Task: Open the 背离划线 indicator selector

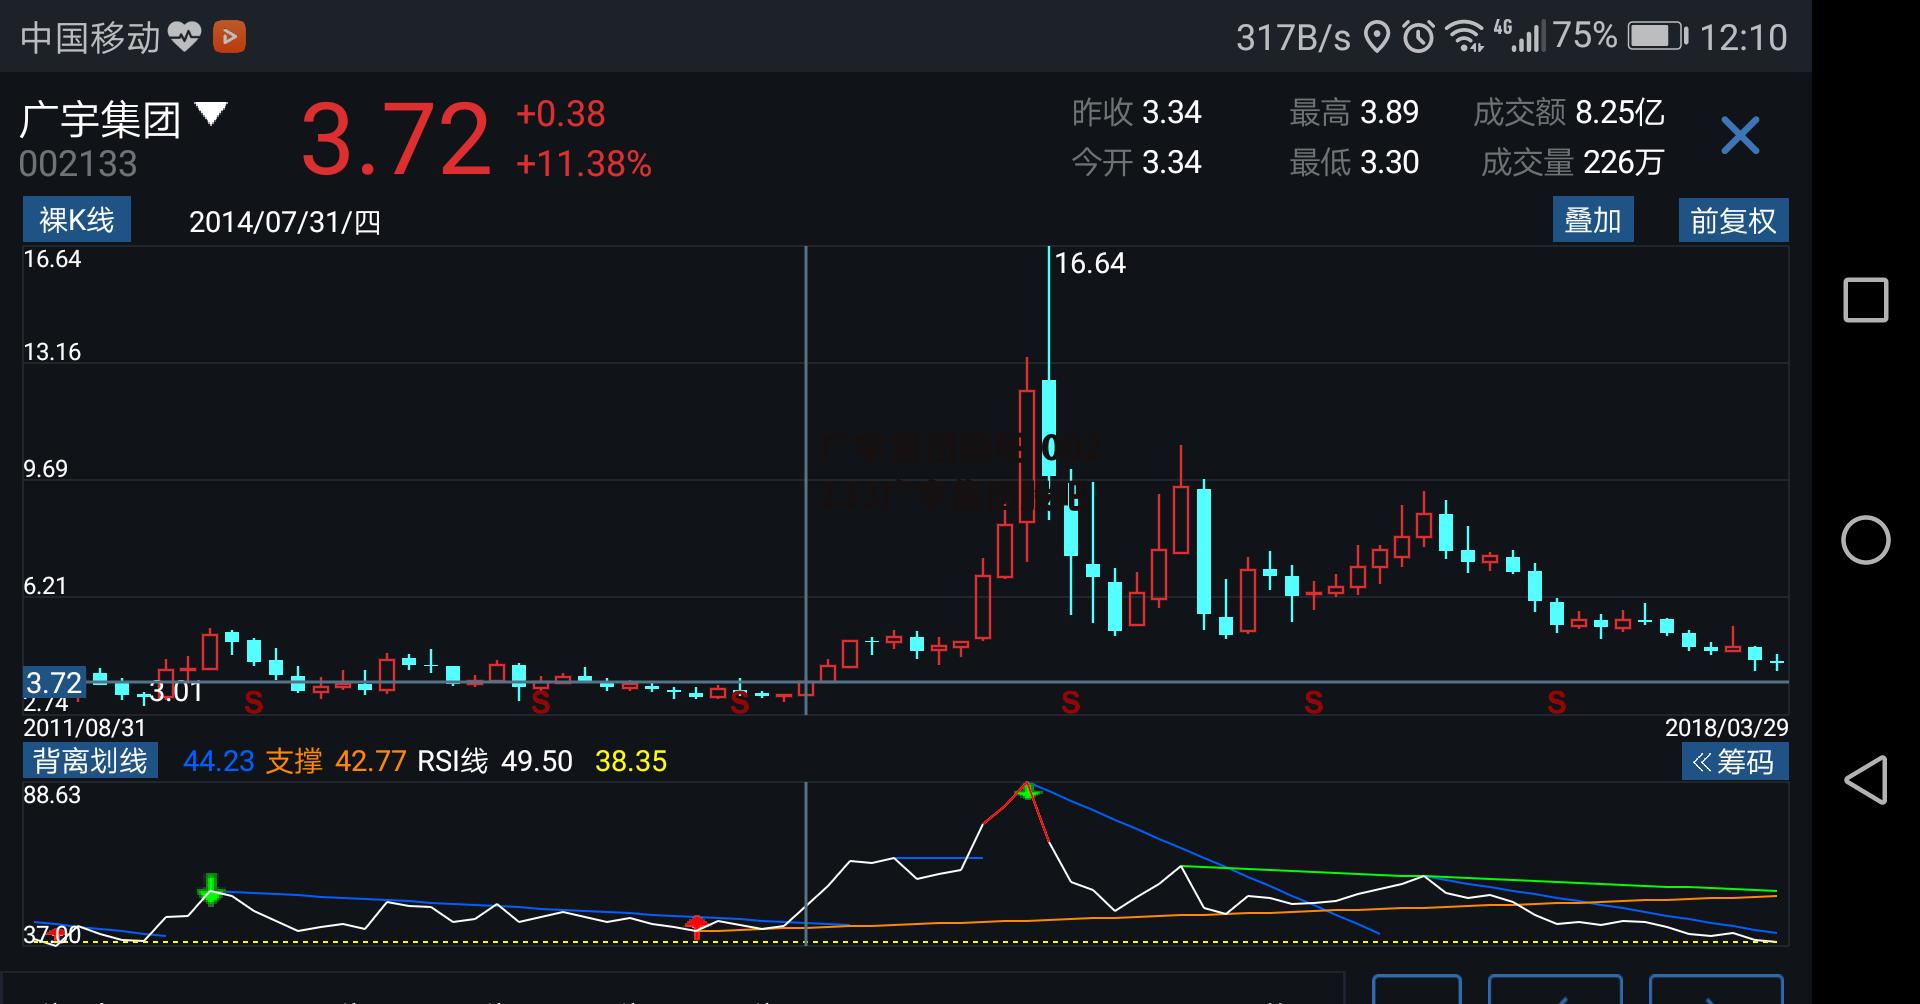Action: (x=90, y=761)
